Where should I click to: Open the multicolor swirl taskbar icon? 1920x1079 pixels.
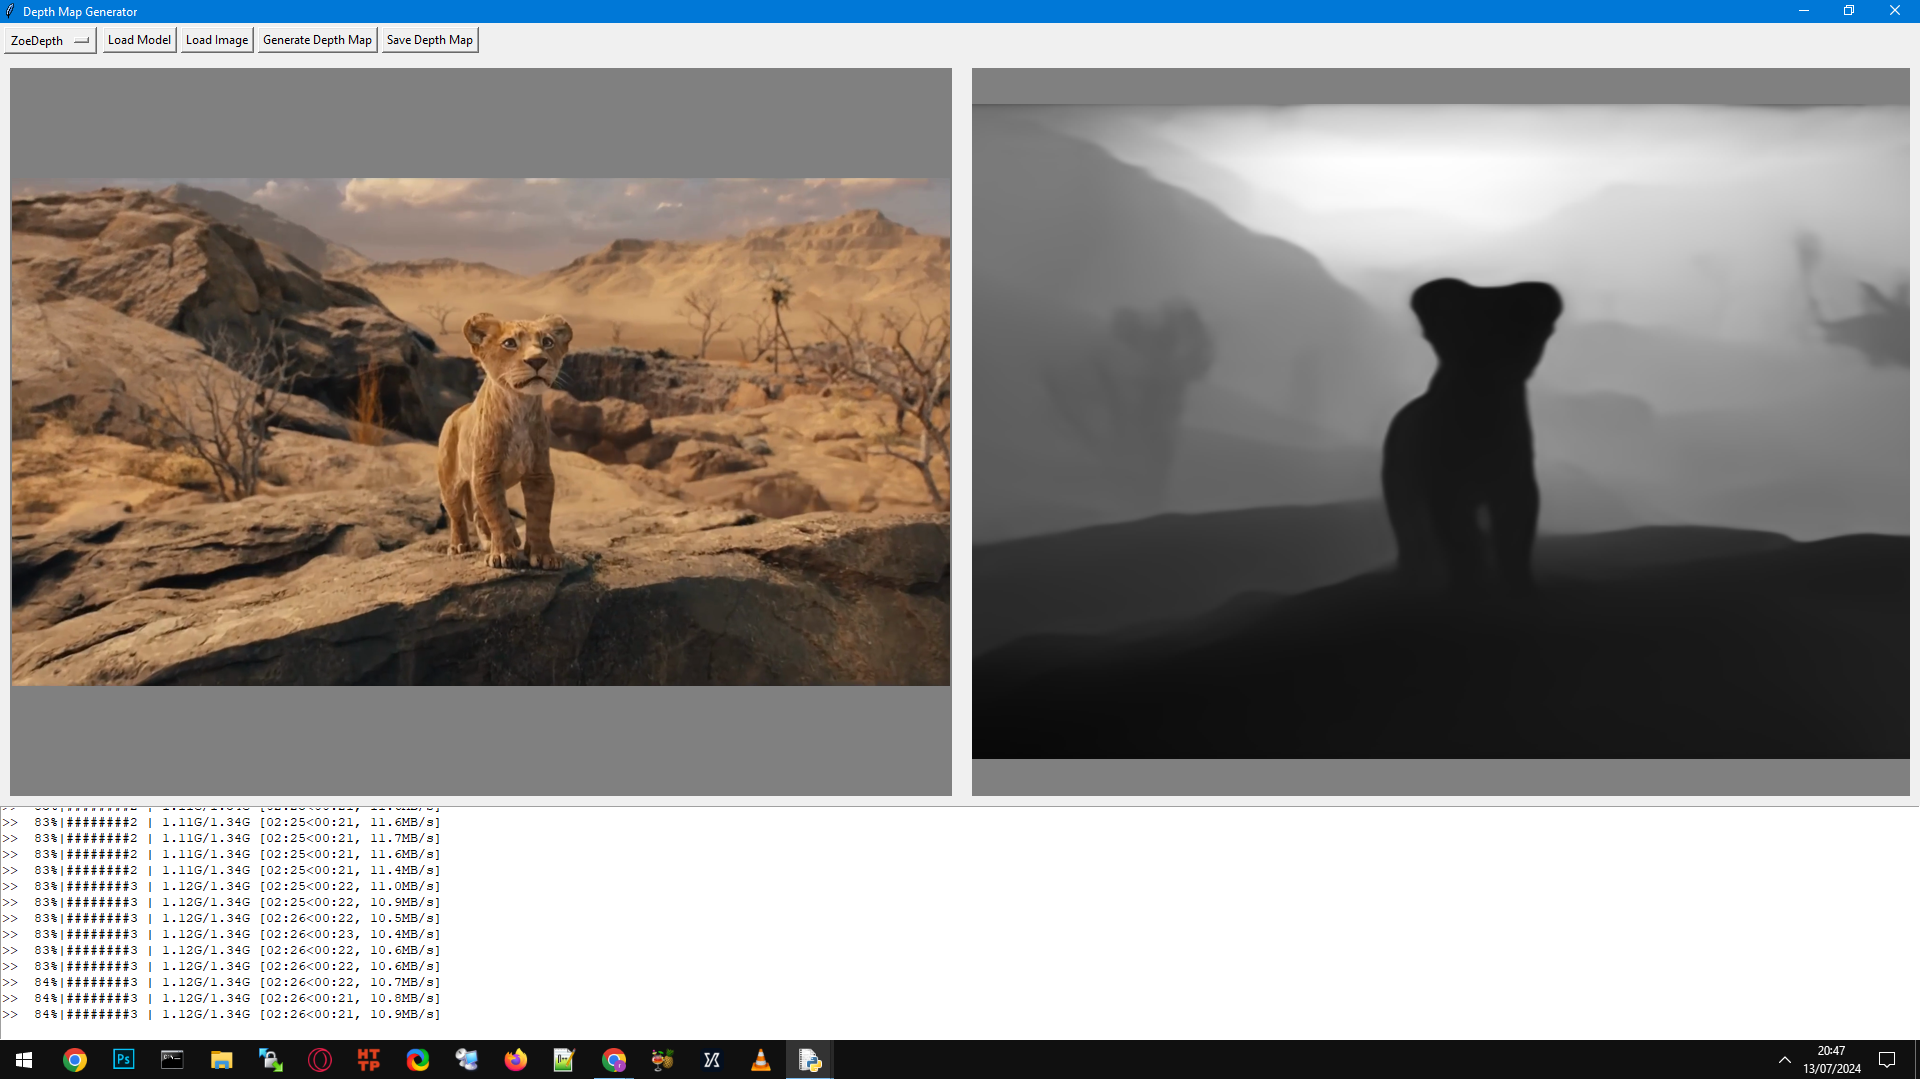click(418, 1060)
